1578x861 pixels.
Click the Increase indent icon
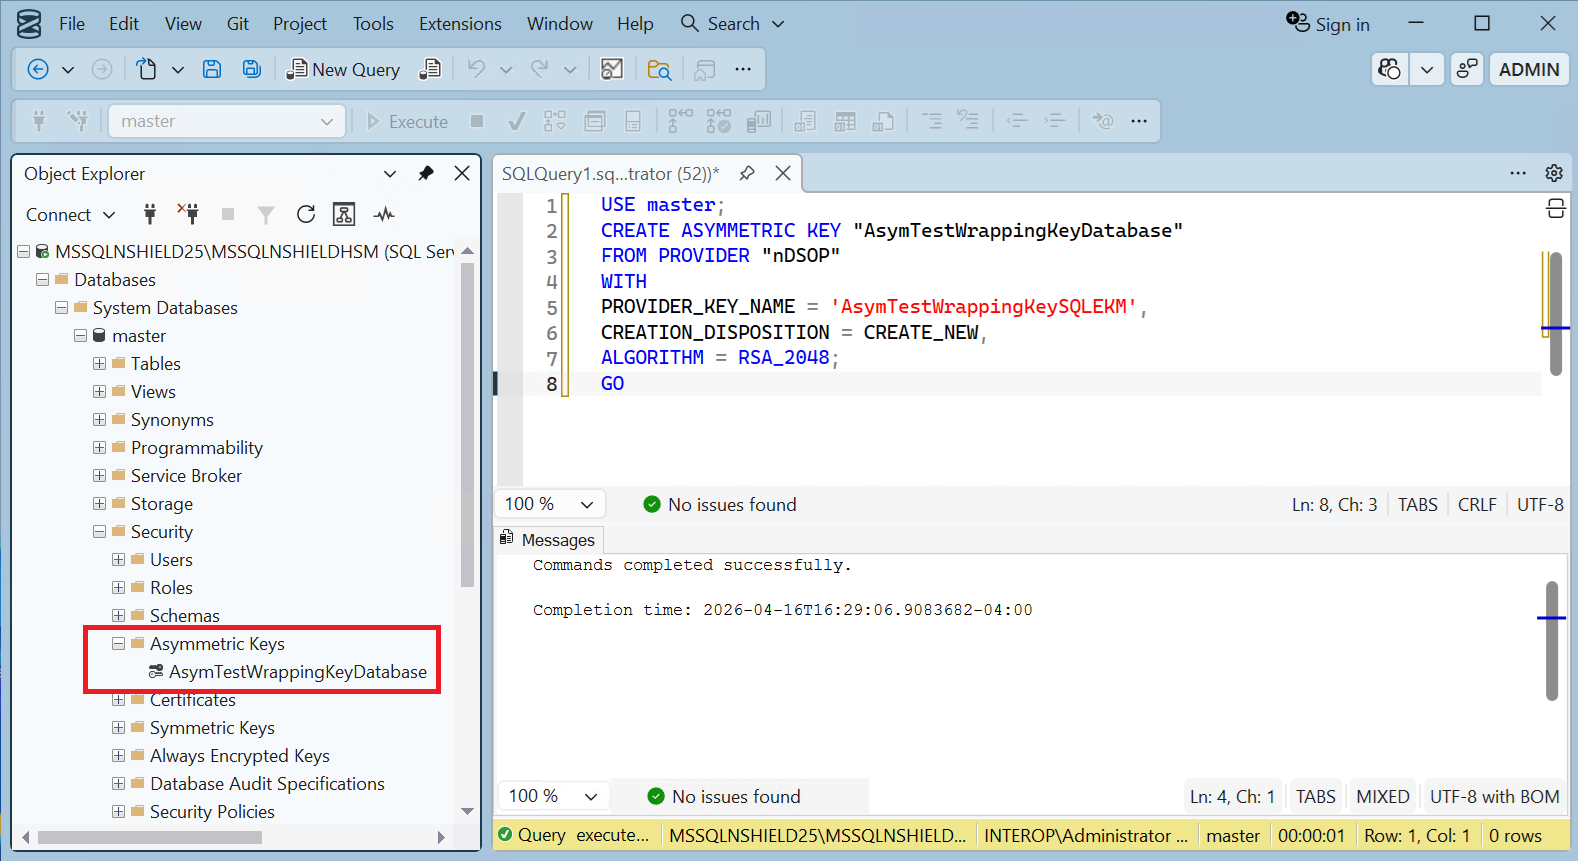(1055, 121)
